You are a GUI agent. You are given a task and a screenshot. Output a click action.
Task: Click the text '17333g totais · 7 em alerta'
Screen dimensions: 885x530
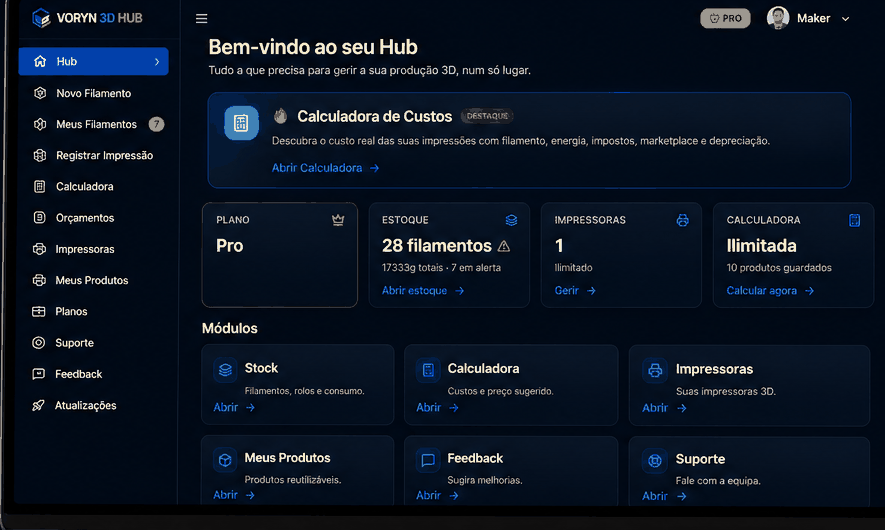point(441,268)
